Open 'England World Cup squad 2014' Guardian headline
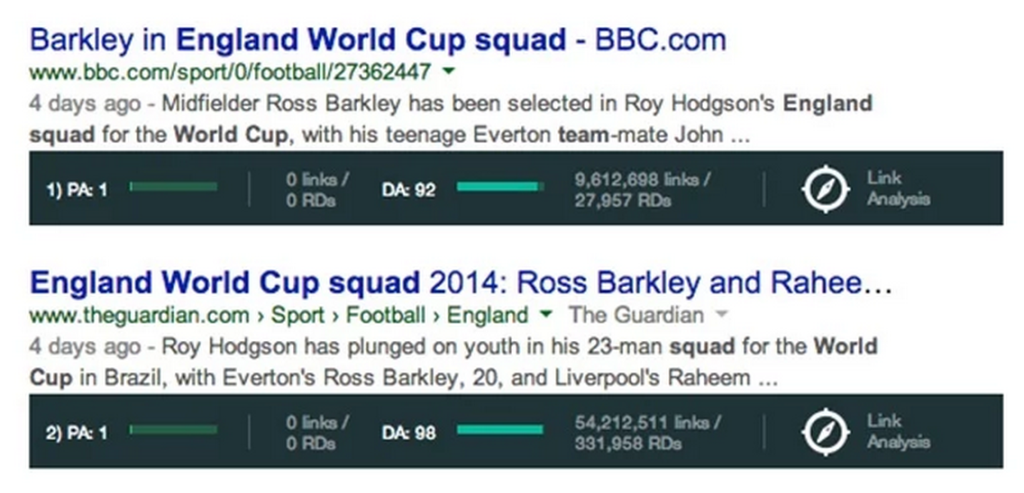Image resolution: width=1024 pixels, height=493 pixels. click(460, 283)
